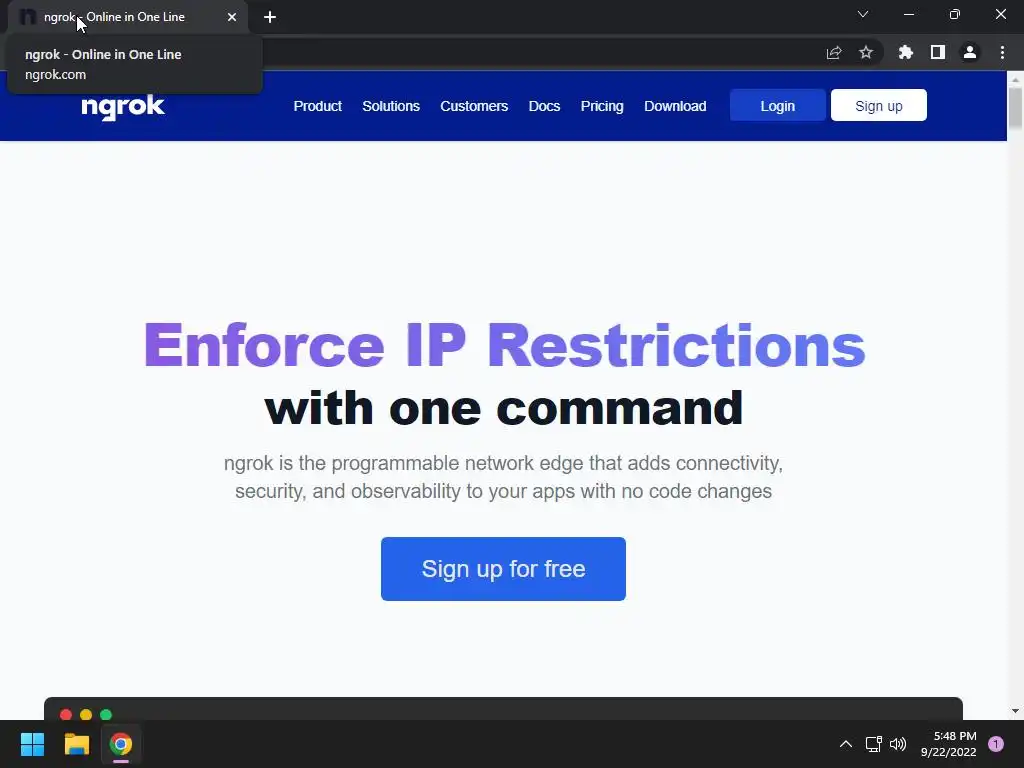Open the Docs link
Screen dimensions: 1024x768
544,106
